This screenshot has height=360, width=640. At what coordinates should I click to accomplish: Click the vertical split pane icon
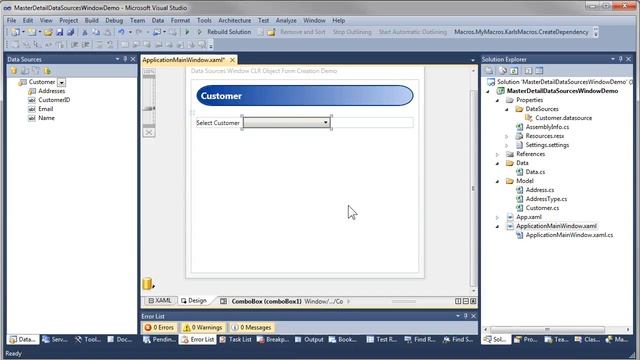coord(458,301)
